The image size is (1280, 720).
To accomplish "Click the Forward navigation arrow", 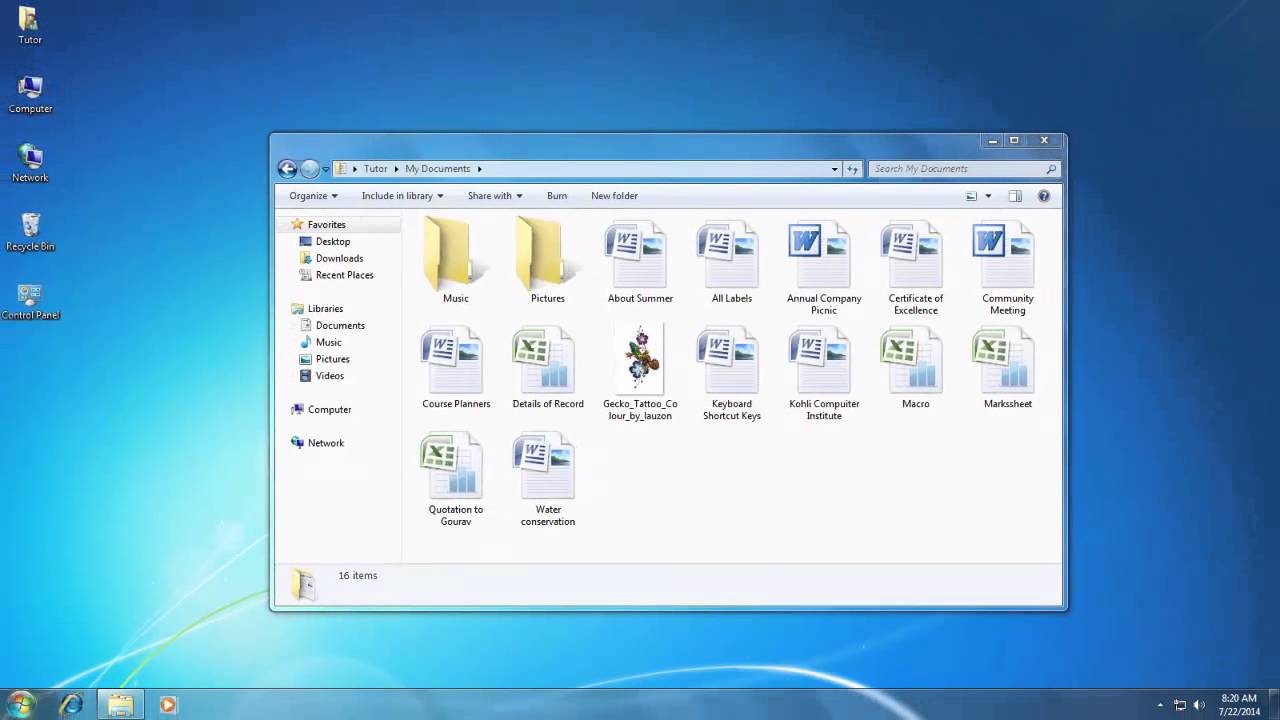I will click(x=310, y=169).
